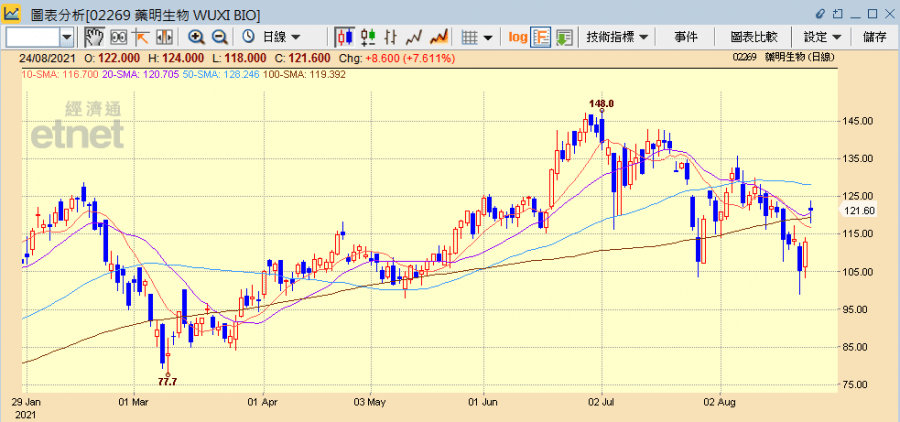Click the 事件 events button
The height and width of the screenshot is (422, 900).
click(x=686, y=37)
